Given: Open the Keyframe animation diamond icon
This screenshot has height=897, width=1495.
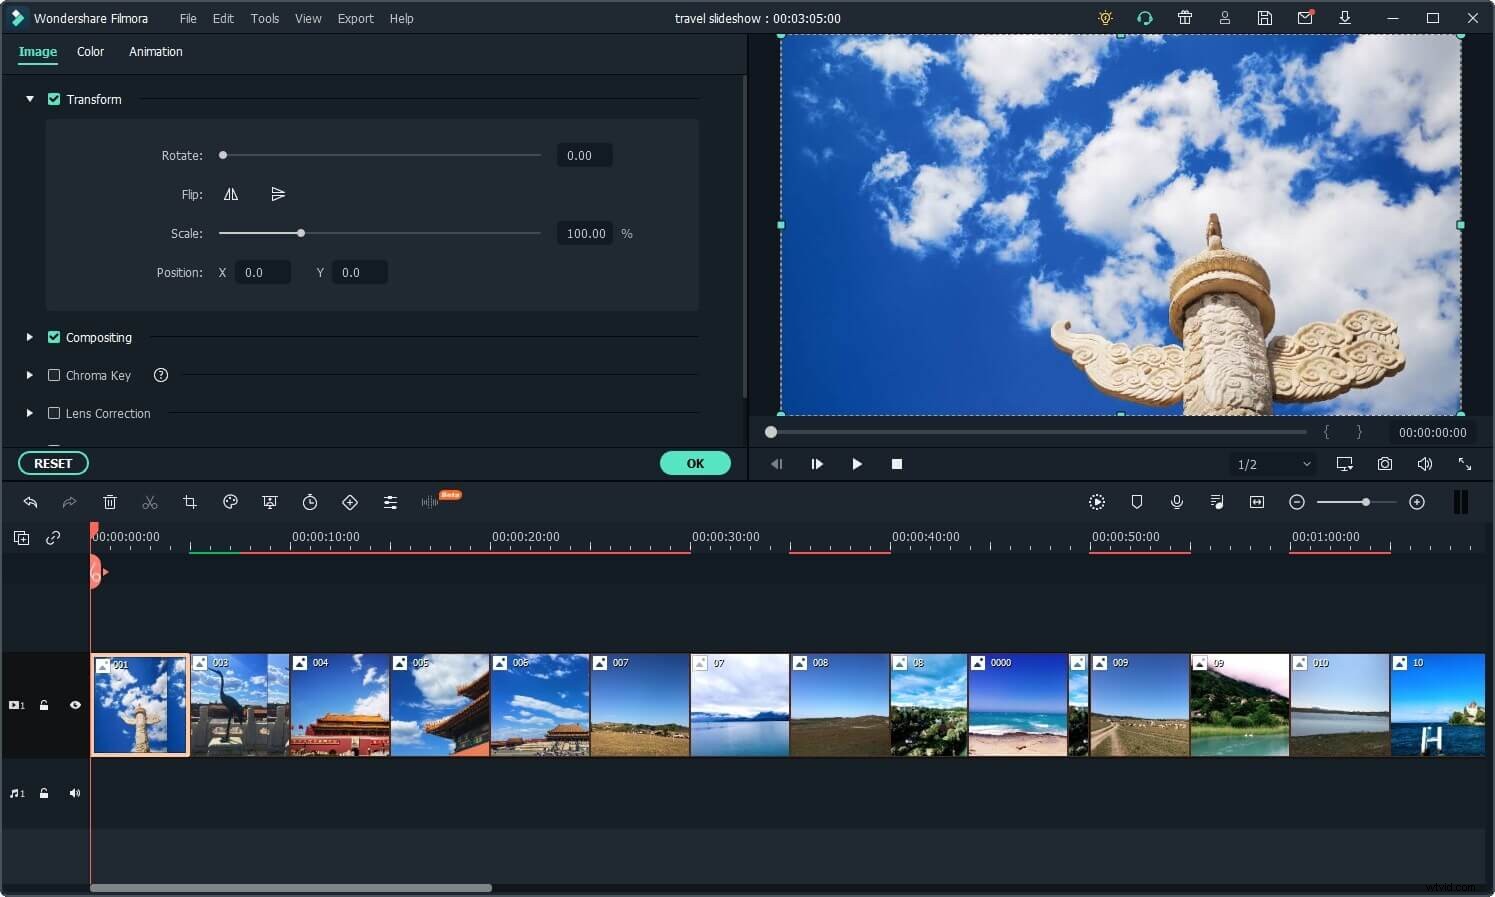Looking at the screenshot, I should (x=350, y=502).
